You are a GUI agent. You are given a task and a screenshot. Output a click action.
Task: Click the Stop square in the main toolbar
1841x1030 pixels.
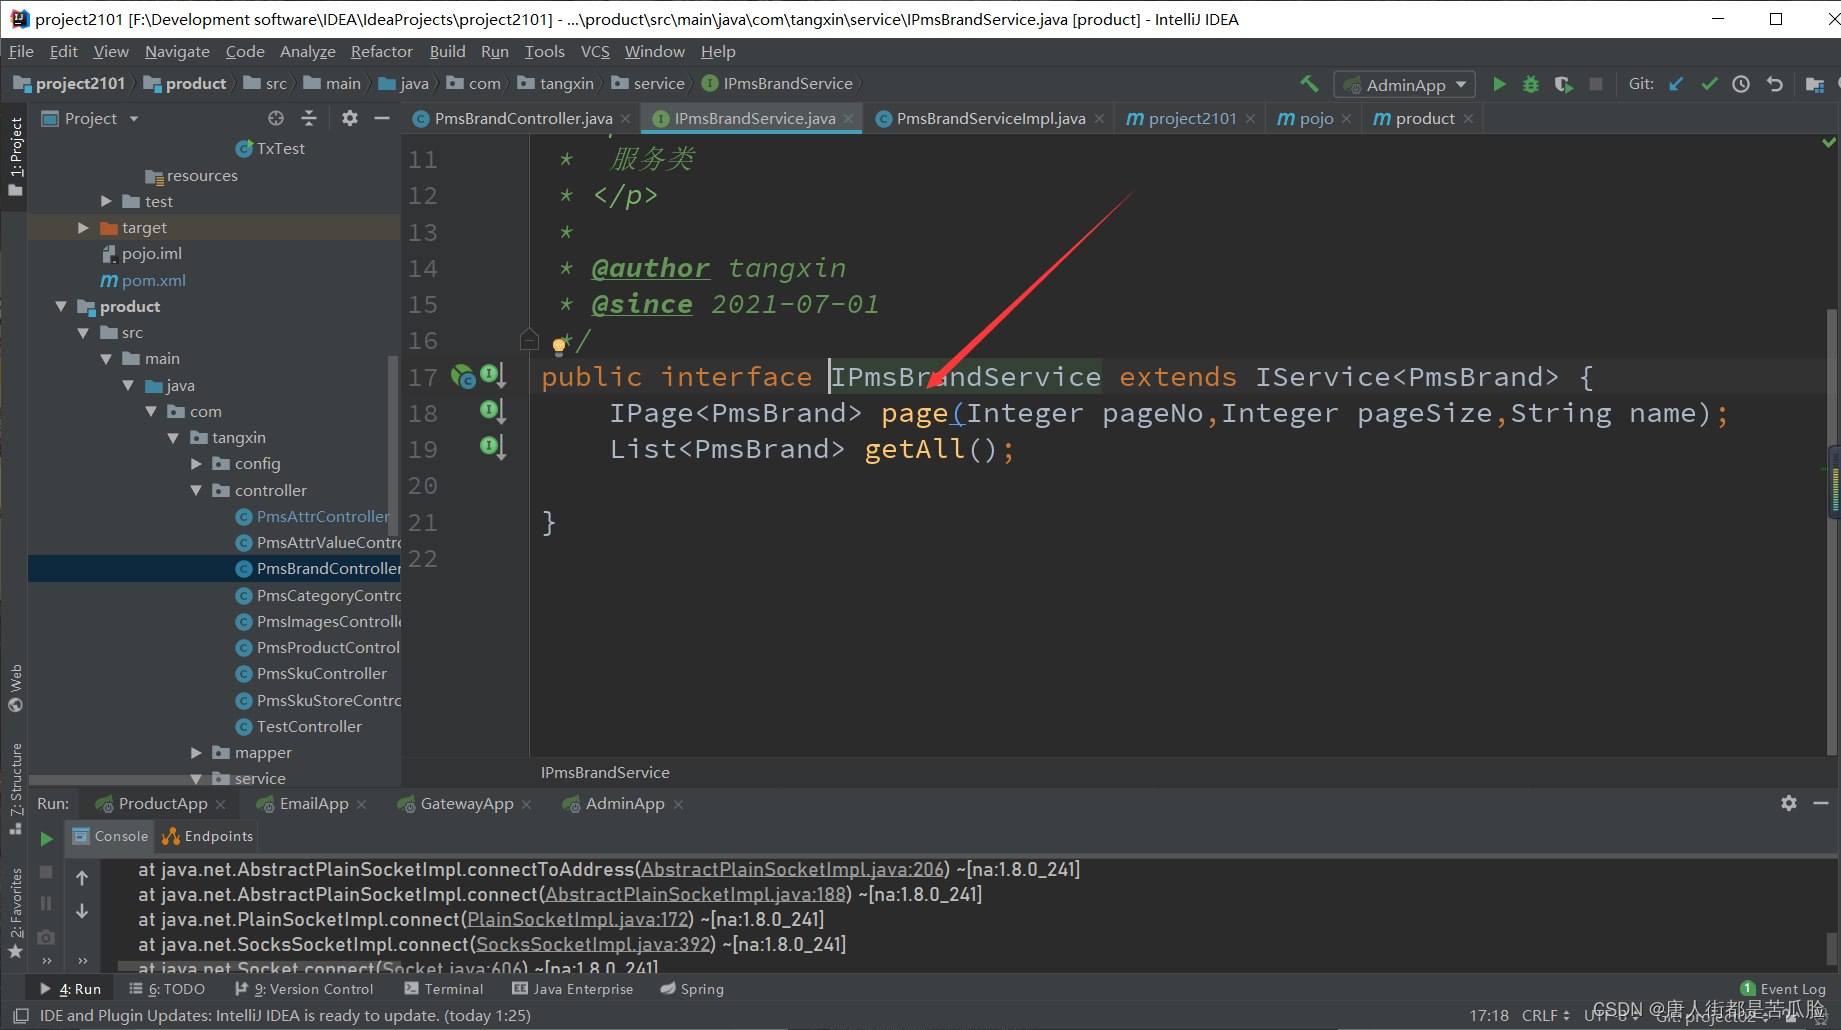click(1596, 84)
